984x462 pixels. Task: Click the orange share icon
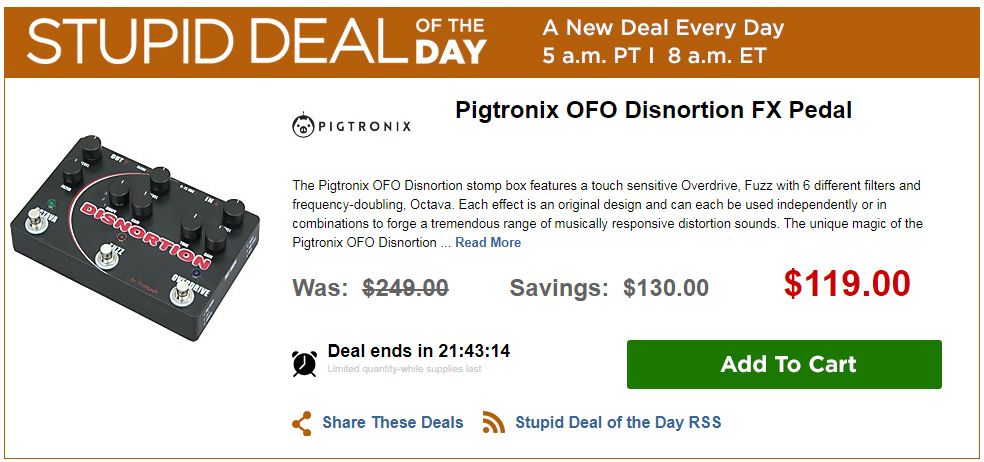point(302,423)
